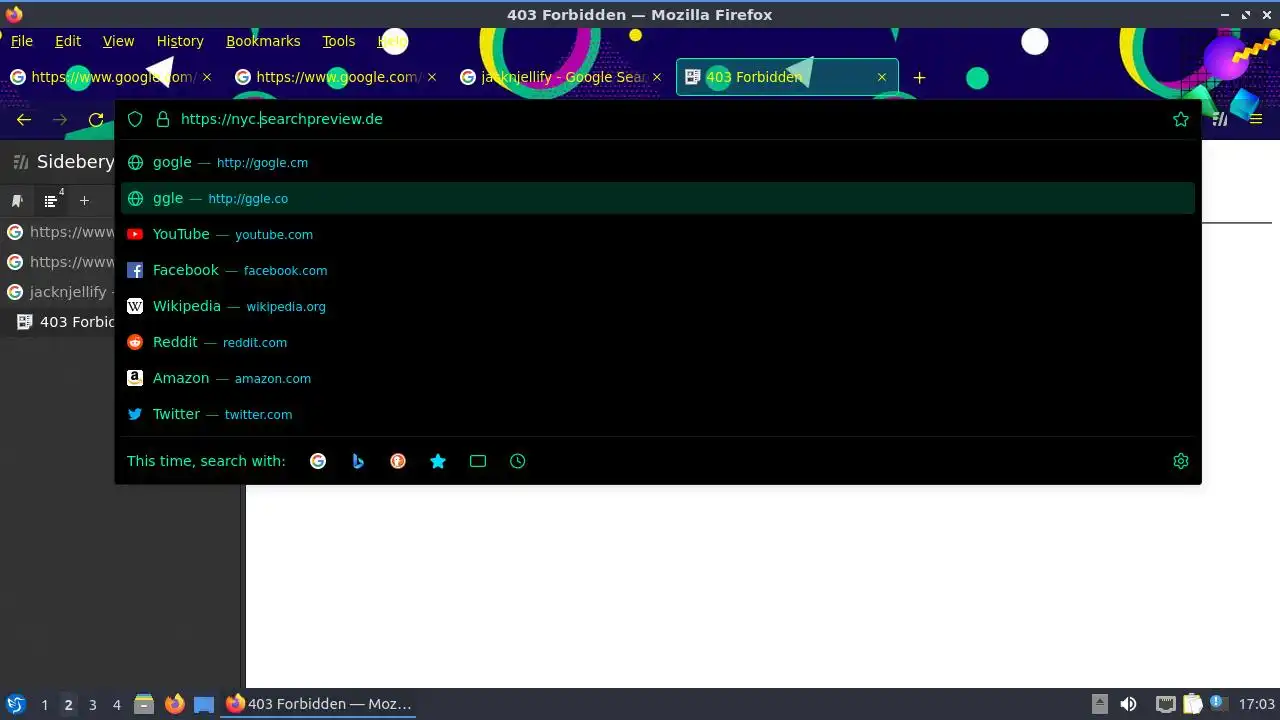Reload the page with the refresh icon
Screen dimensions: 1280x720
pos(96,119)
